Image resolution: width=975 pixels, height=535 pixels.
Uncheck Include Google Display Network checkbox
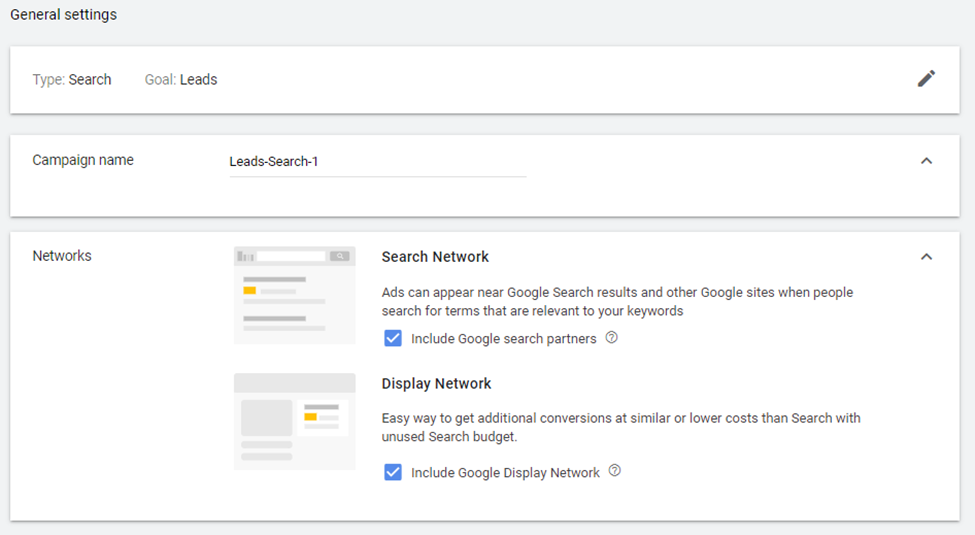coord(393,472)
